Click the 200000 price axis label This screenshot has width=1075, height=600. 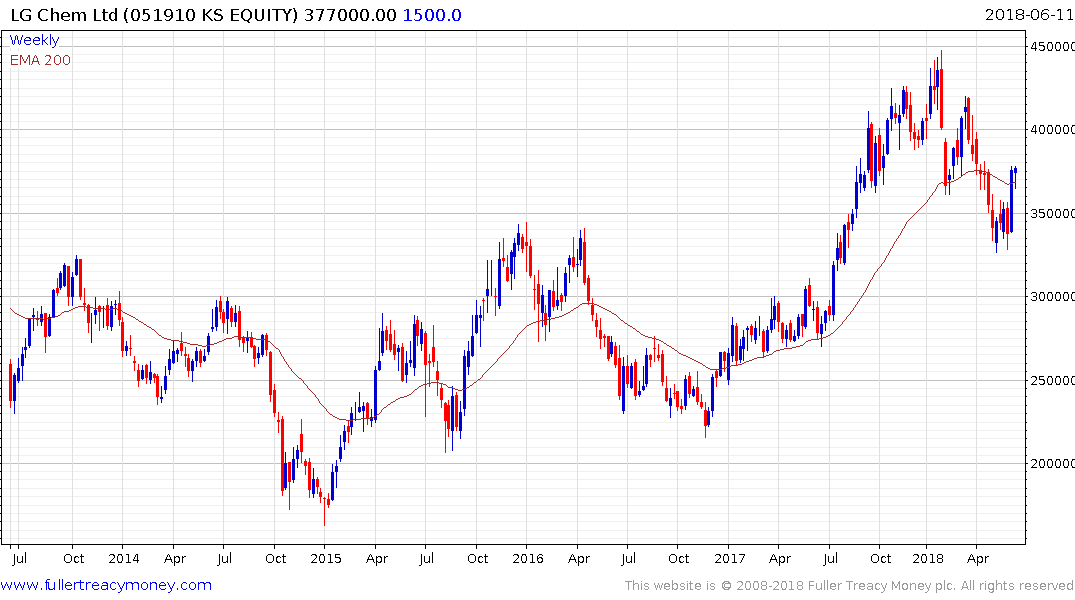[1052, 464]
